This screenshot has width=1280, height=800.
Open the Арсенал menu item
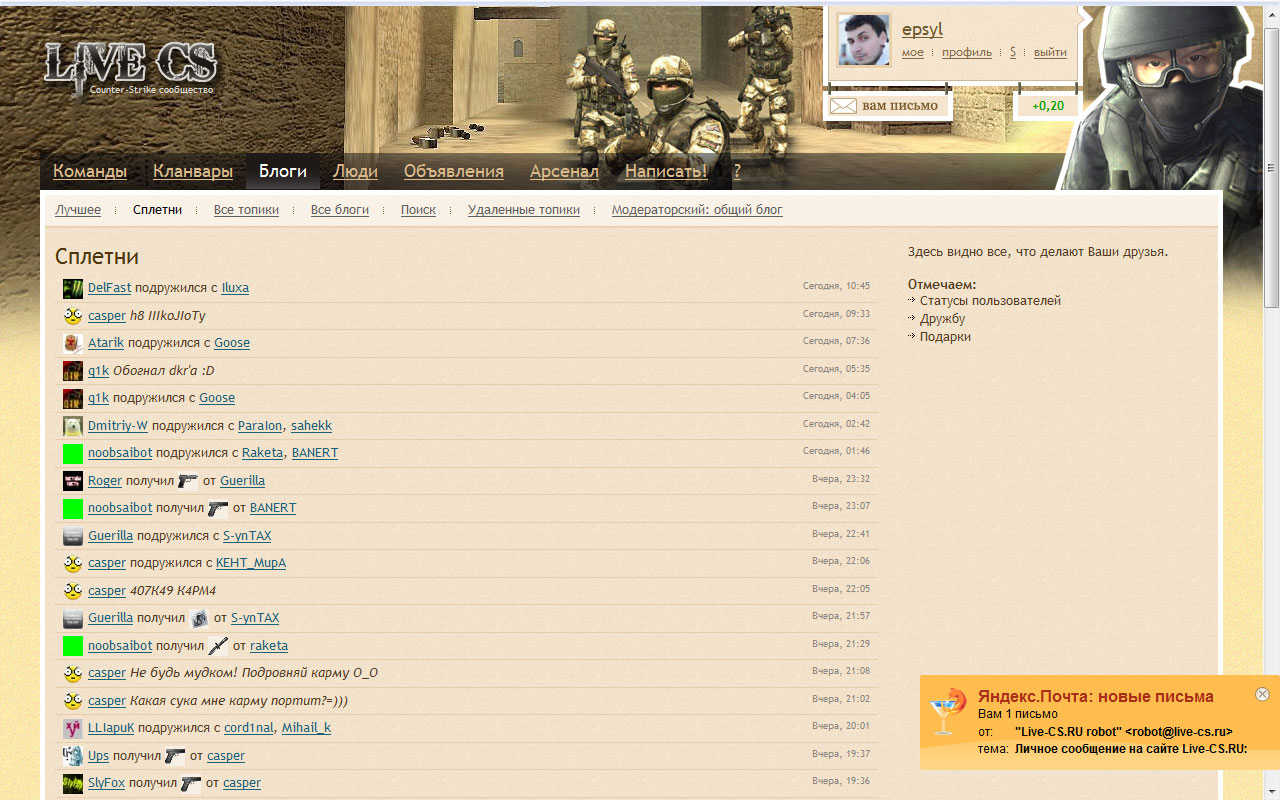point(564,171)
